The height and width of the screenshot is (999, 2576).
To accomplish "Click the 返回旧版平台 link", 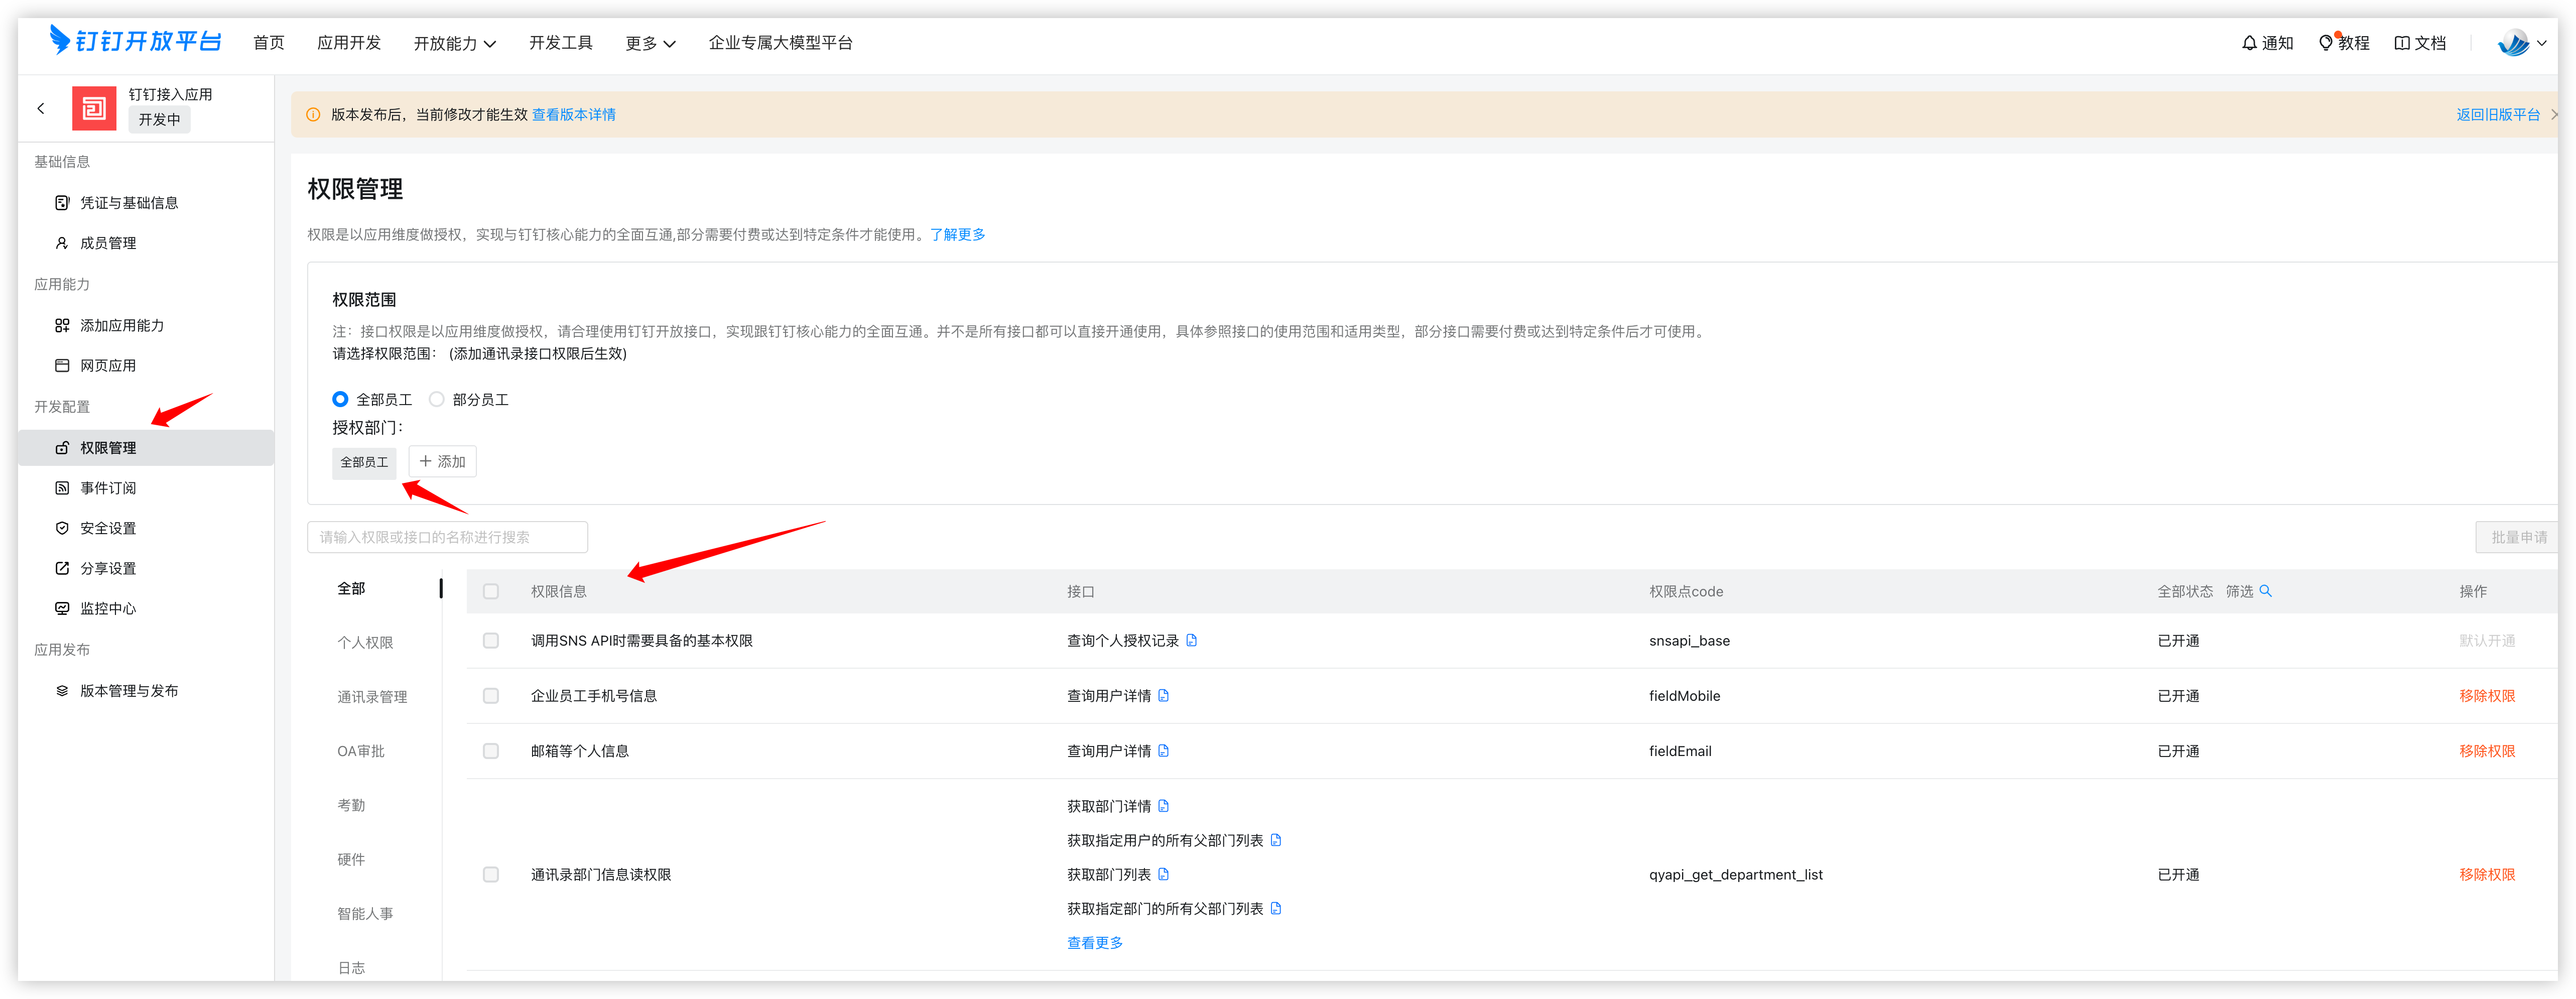I will tap(2498, 115).
